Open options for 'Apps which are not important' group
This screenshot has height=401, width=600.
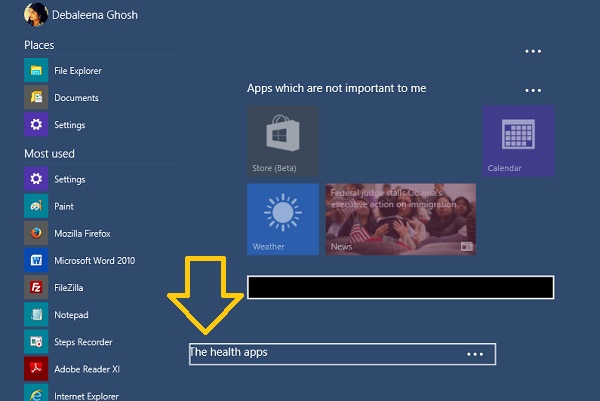533,90
